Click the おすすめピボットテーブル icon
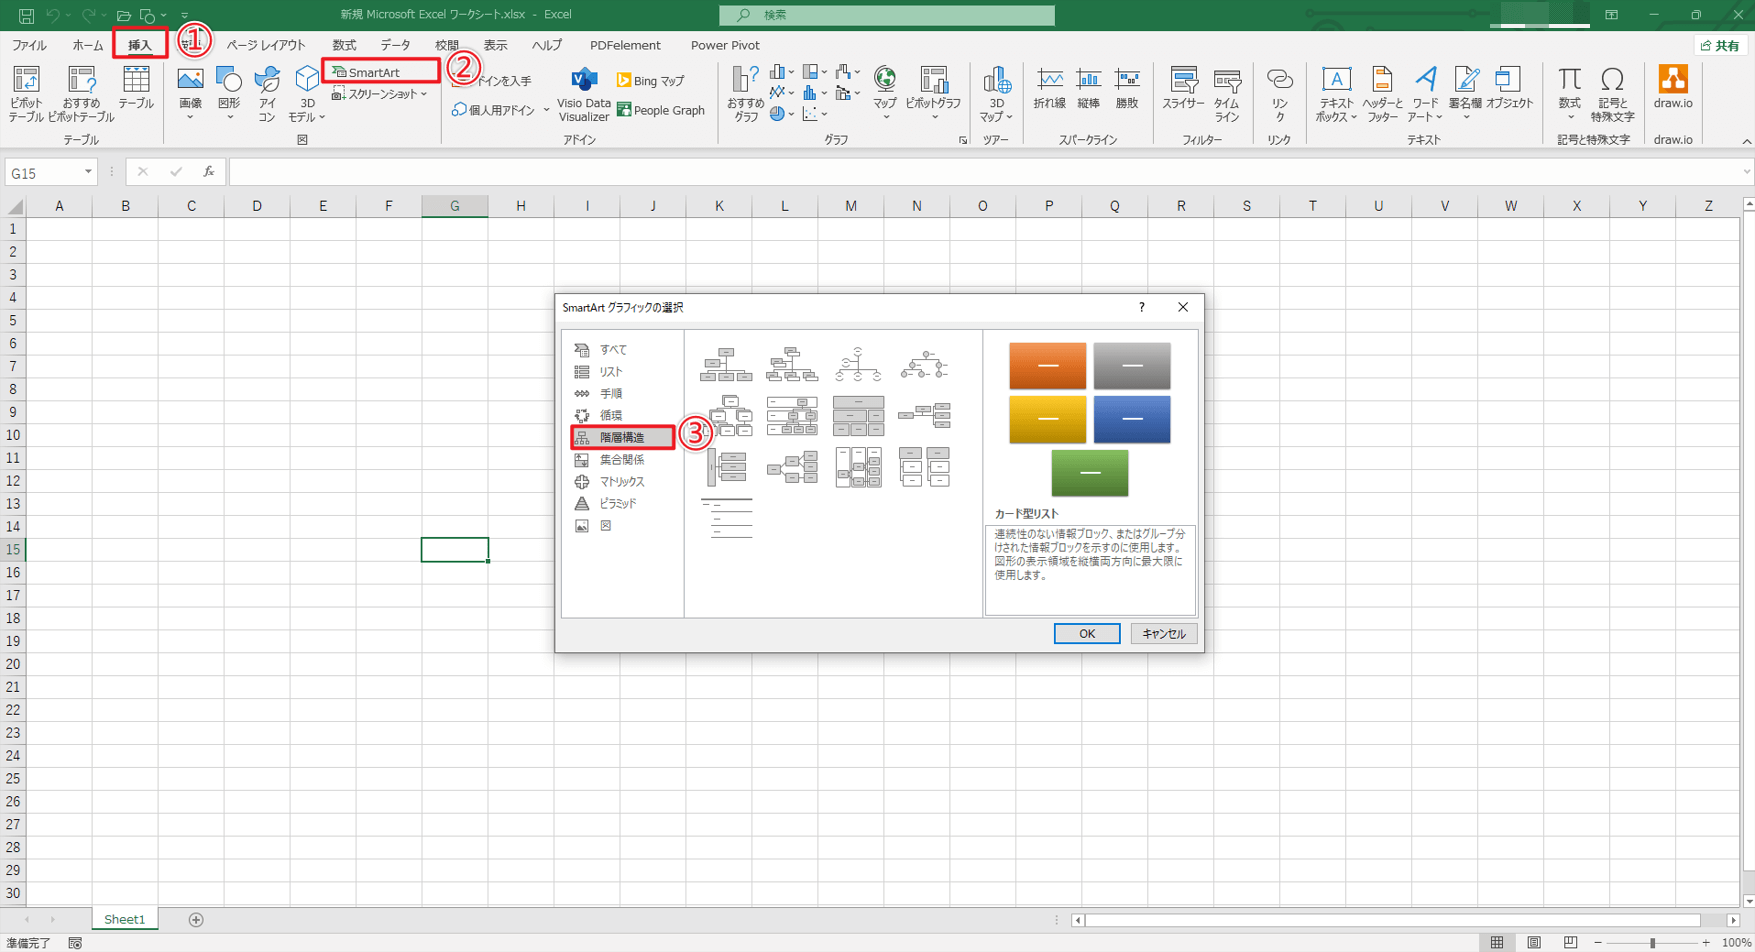 tap(81, 94)
